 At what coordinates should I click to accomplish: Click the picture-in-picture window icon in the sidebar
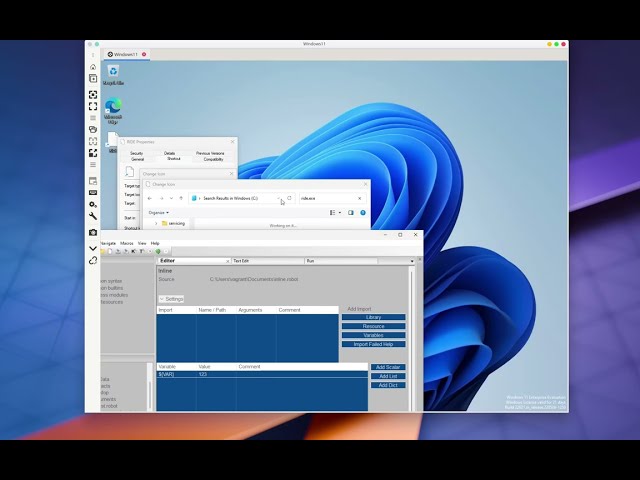point(93,181)
